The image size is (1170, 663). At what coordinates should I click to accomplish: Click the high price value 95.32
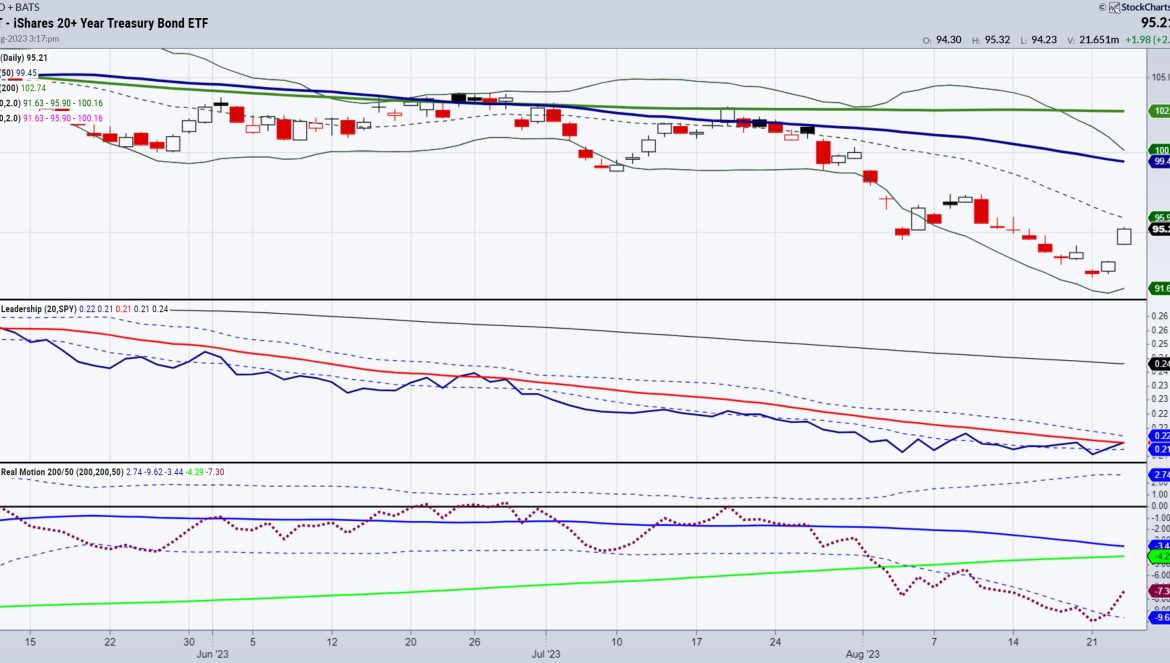997,40
